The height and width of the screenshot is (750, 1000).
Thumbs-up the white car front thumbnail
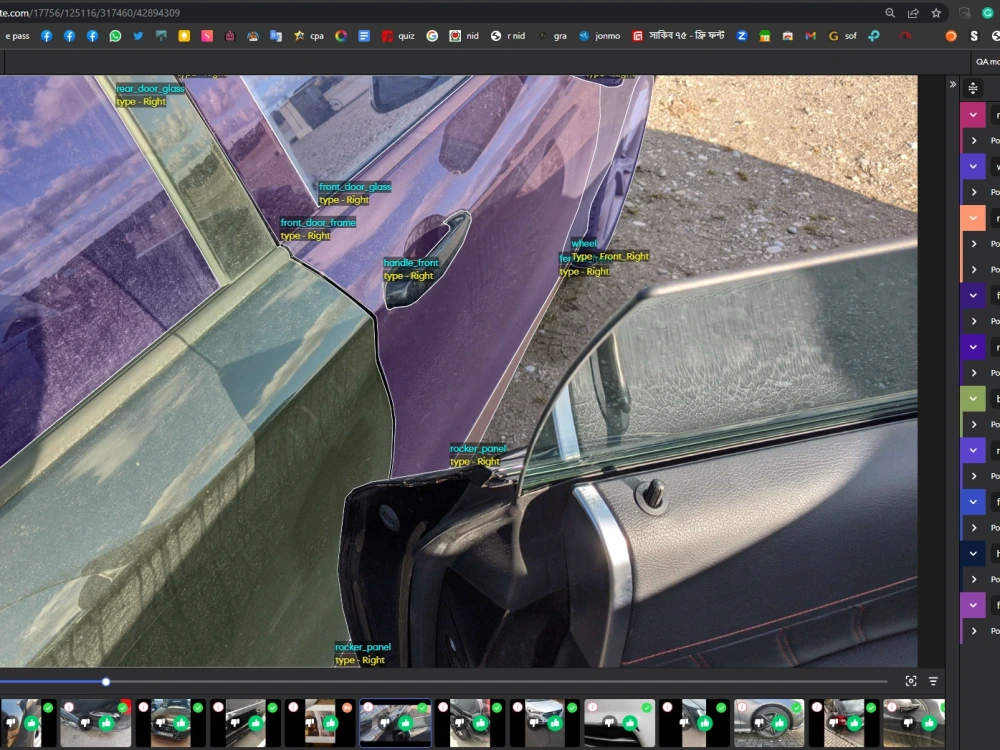555,723
